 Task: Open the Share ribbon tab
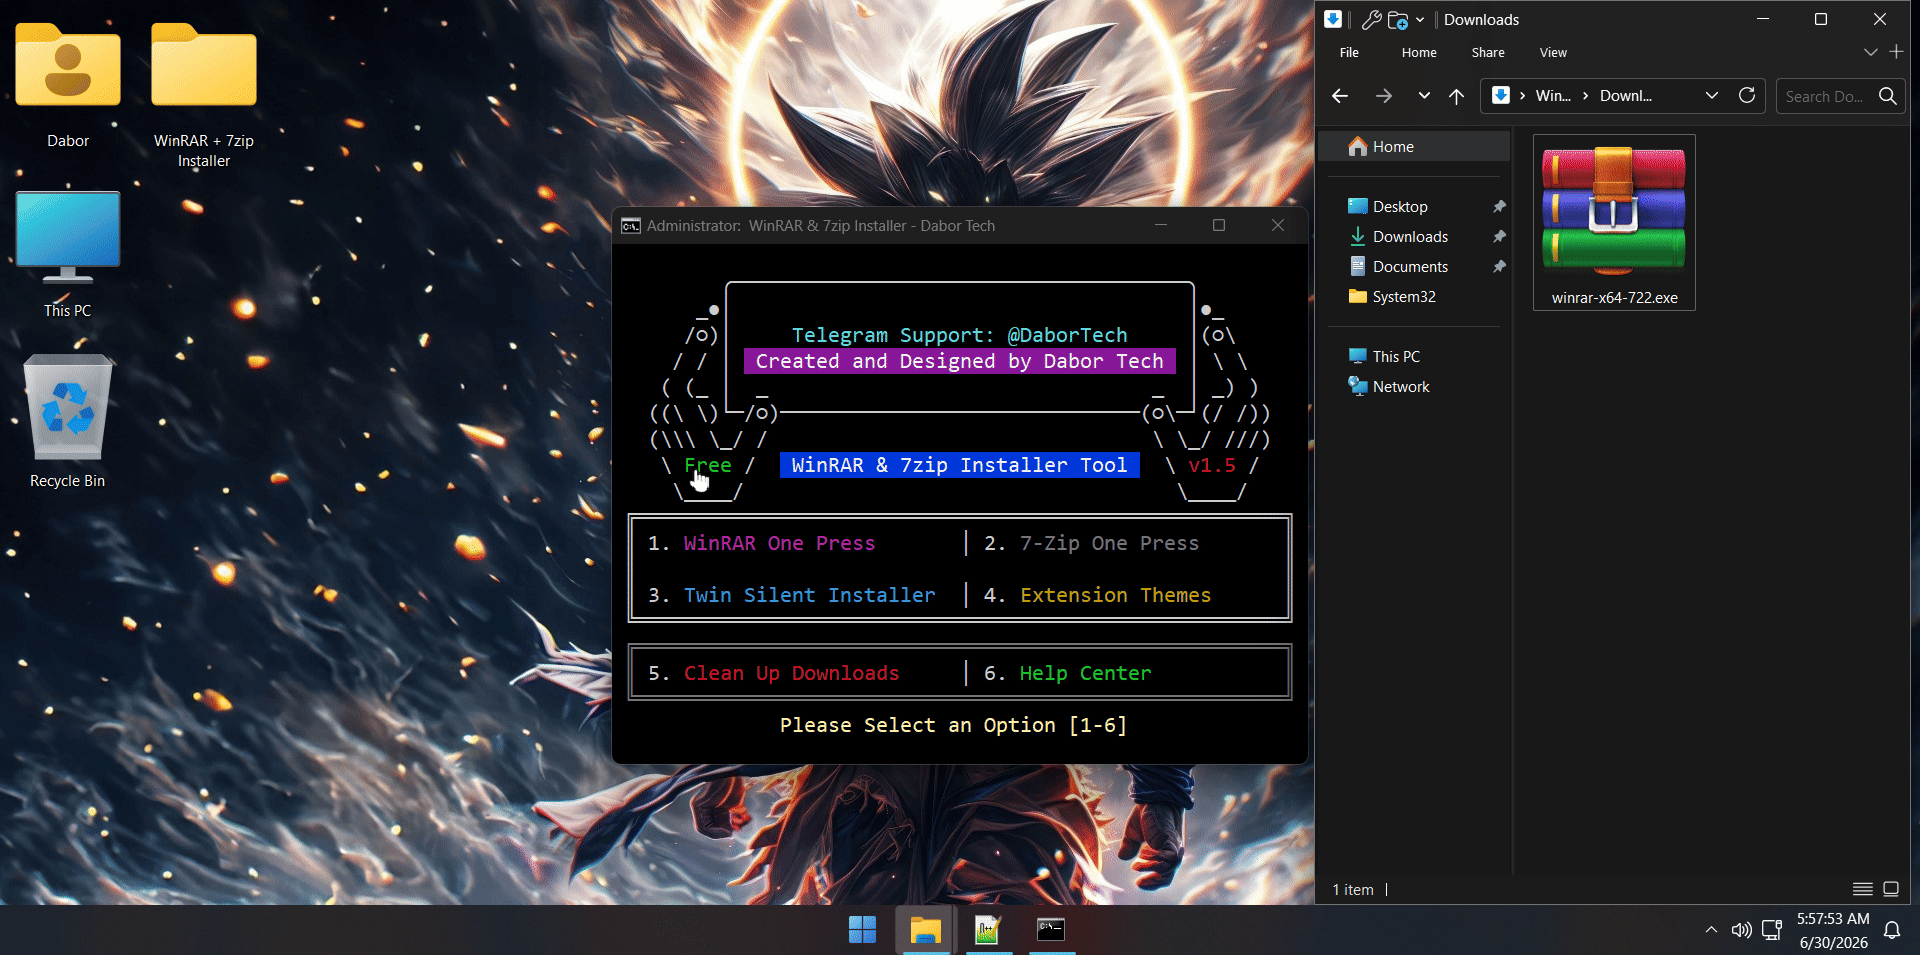1488,52
